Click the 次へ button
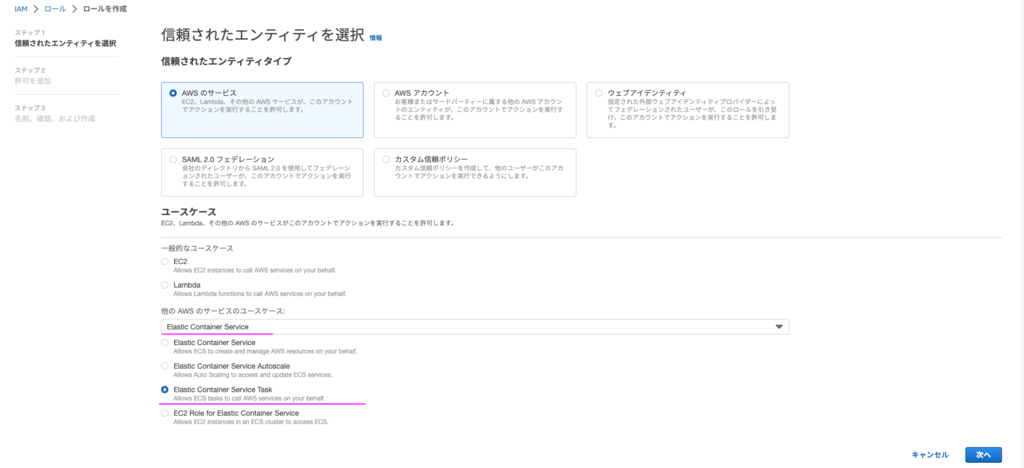 click(x=984, y=455)
